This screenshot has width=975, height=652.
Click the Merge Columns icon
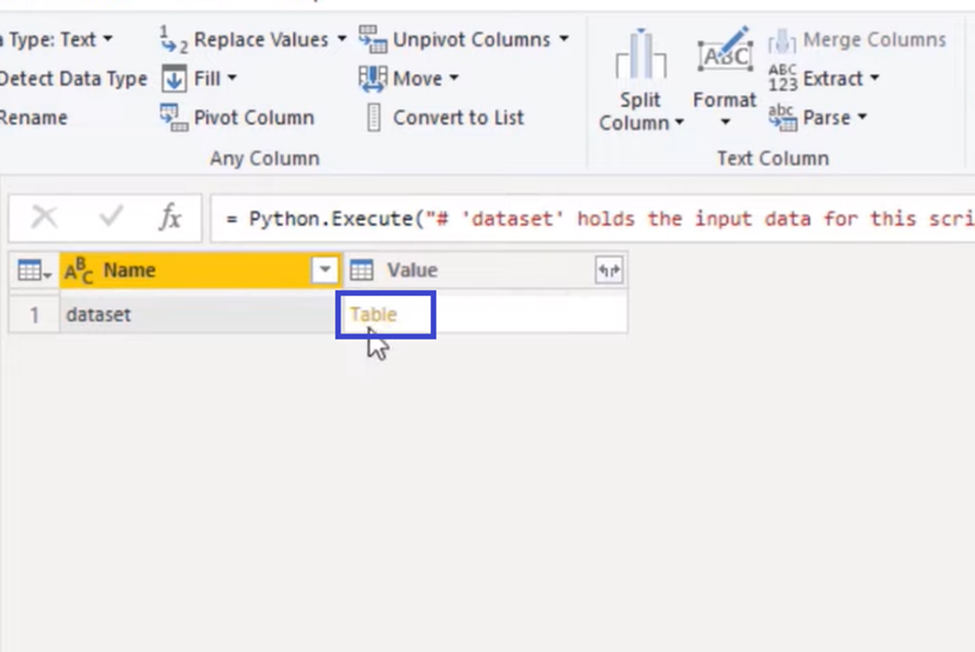point(782,40)
